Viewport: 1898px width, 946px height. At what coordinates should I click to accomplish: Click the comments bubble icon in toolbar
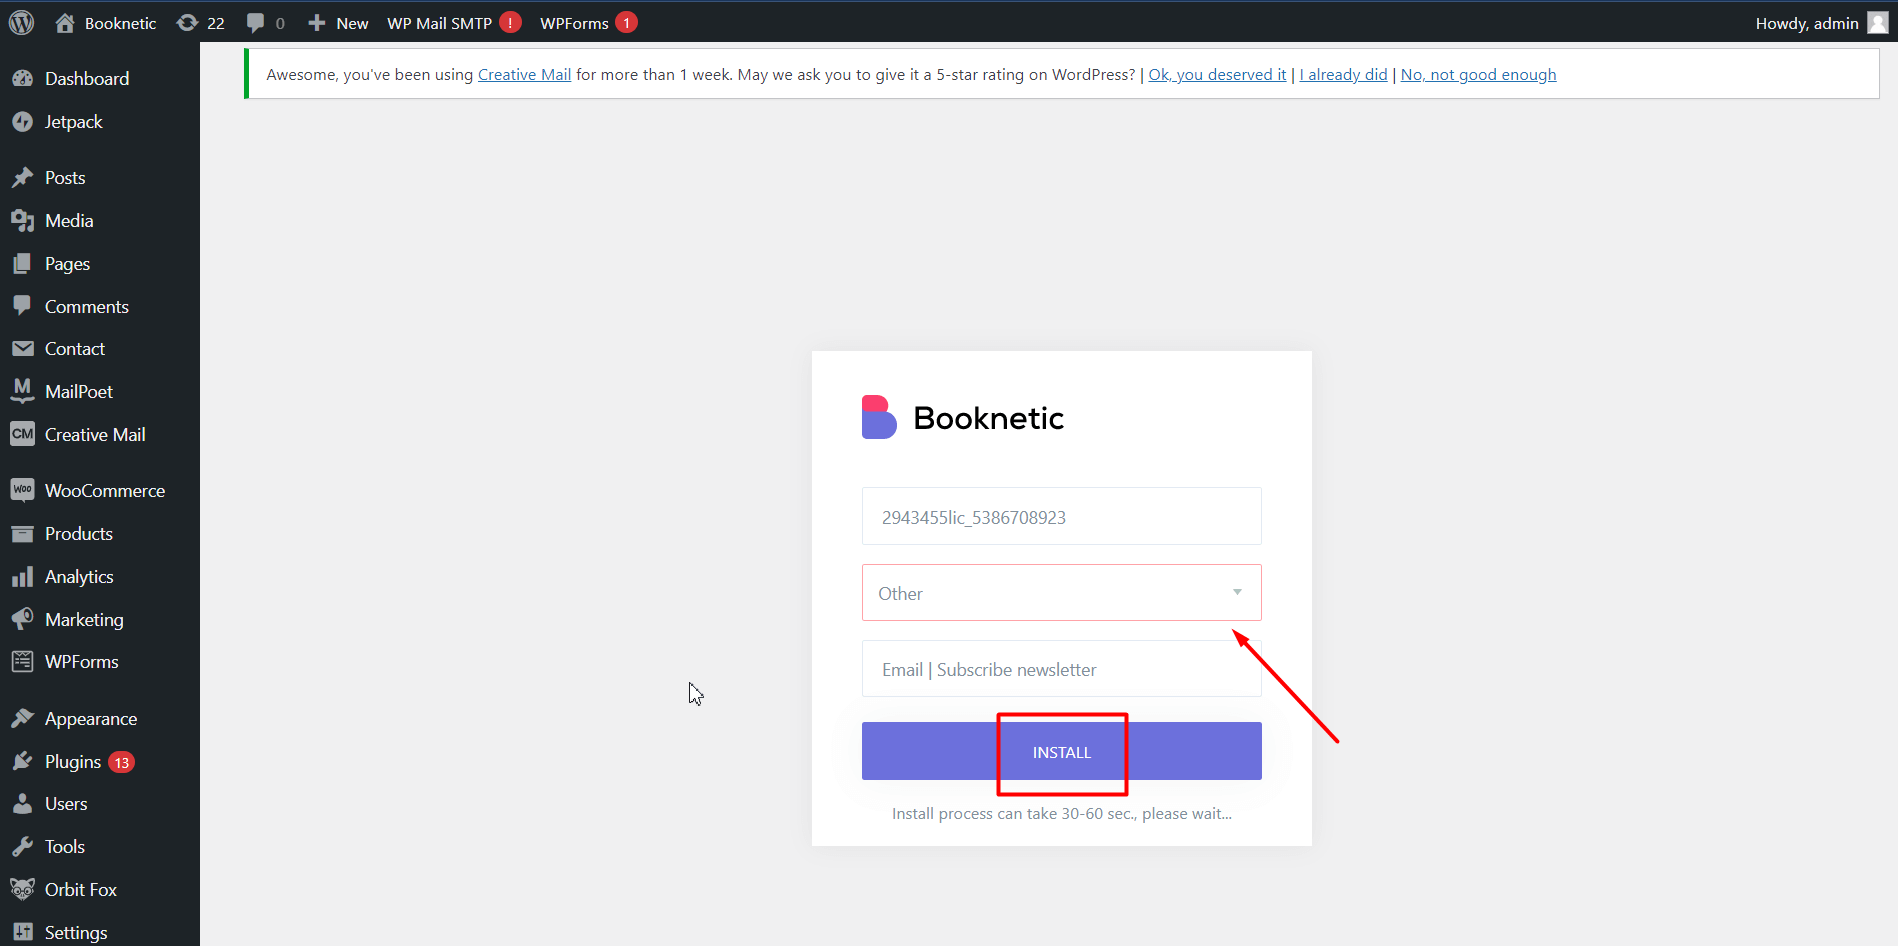click(x=257, y=23)
